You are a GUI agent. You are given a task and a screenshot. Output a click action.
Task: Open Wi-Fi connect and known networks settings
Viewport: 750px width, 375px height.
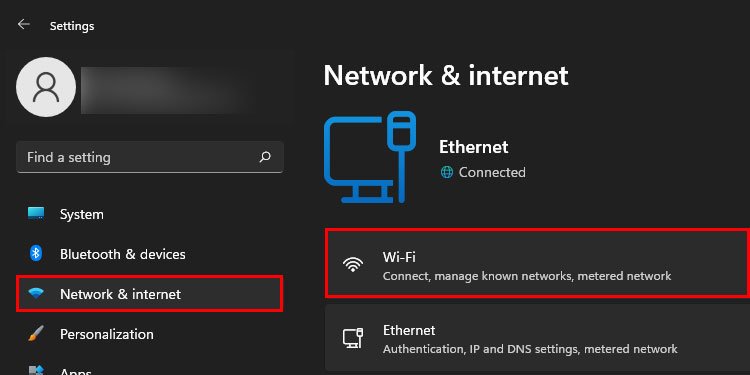pos(538,264)
